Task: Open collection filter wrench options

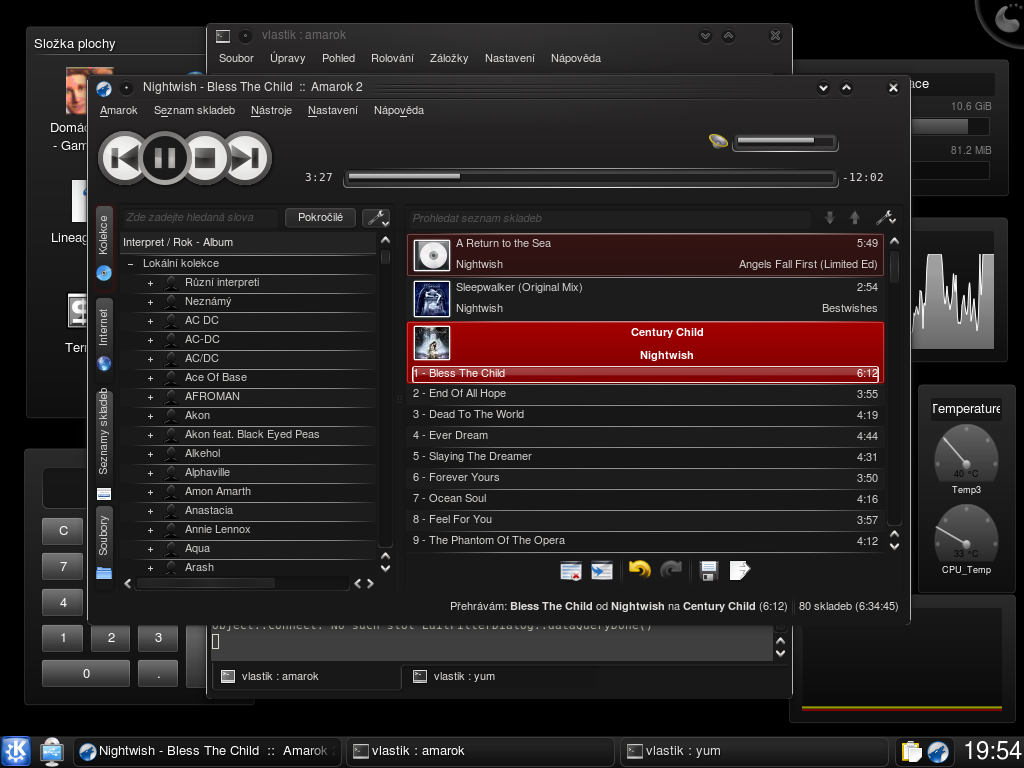Action: click(x=376, y=217)
